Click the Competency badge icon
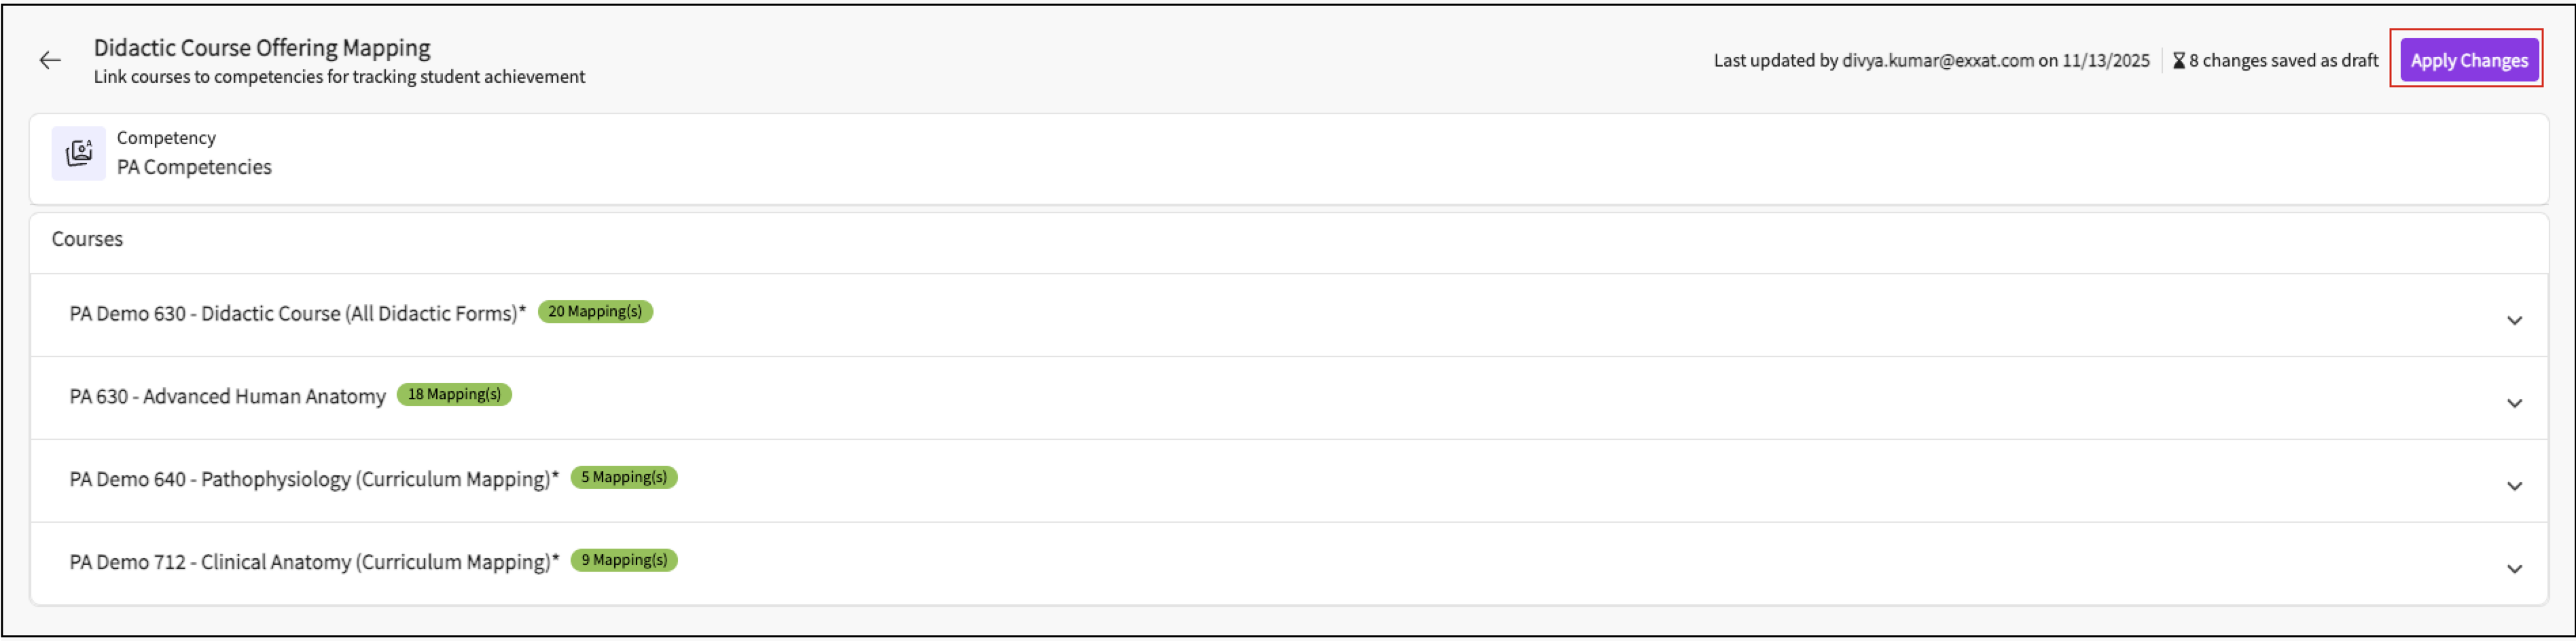Screen dimensions: 2576x641 tap(79, 153)
